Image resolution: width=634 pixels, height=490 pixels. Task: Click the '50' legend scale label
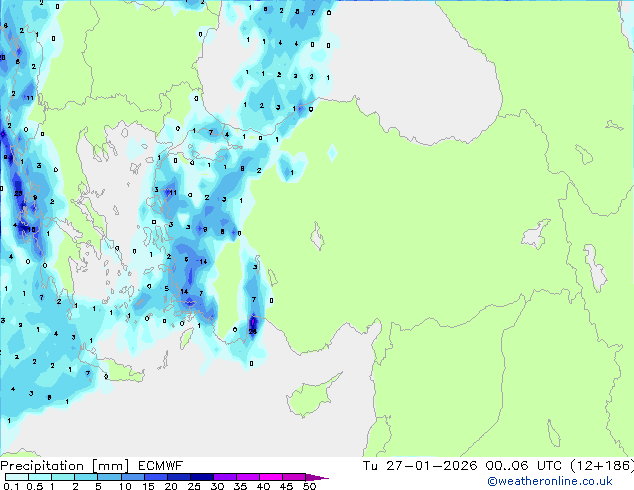tap(309, 486)
